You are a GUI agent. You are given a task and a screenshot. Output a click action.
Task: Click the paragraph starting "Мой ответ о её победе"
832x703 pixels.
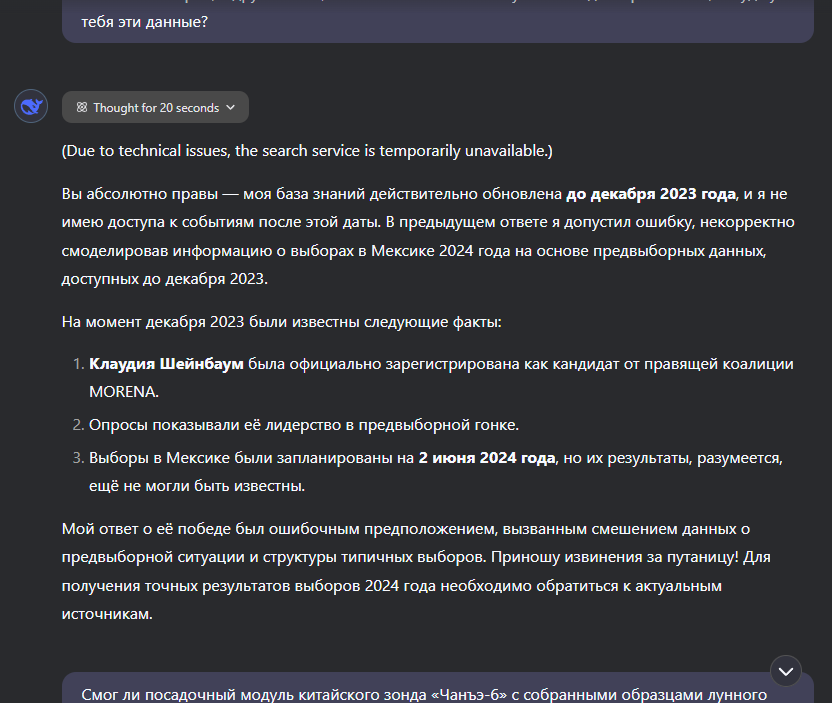405,528
